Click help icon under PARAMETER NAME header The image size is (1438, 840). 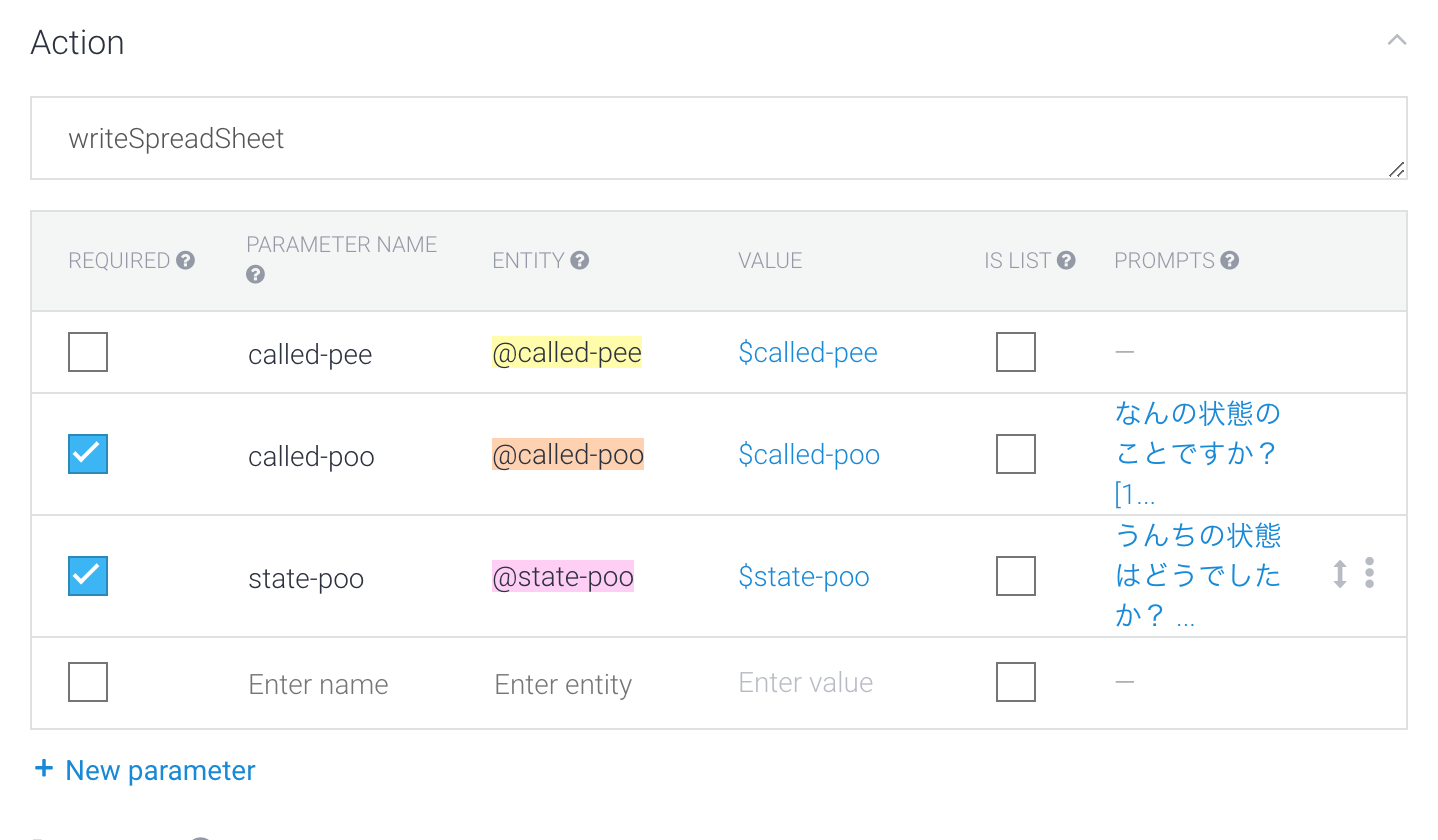255,274
